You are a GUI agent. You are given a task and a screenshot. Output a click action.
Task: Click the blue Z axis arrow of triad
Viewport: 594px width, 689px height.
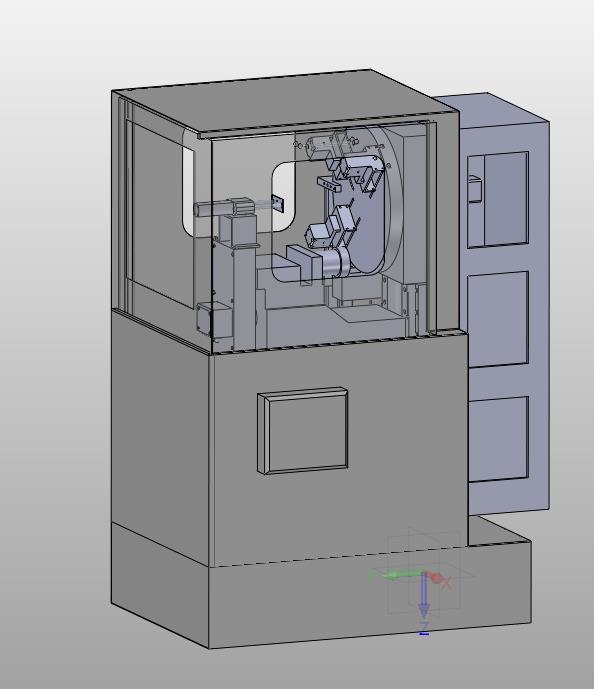[x=424, y=597]
